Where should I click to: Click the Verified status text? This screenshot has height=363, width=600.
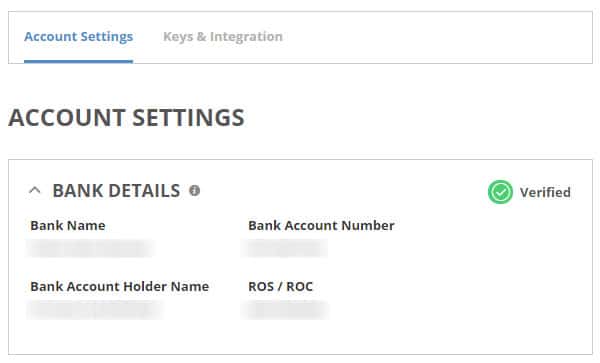(x=545, y=192)
